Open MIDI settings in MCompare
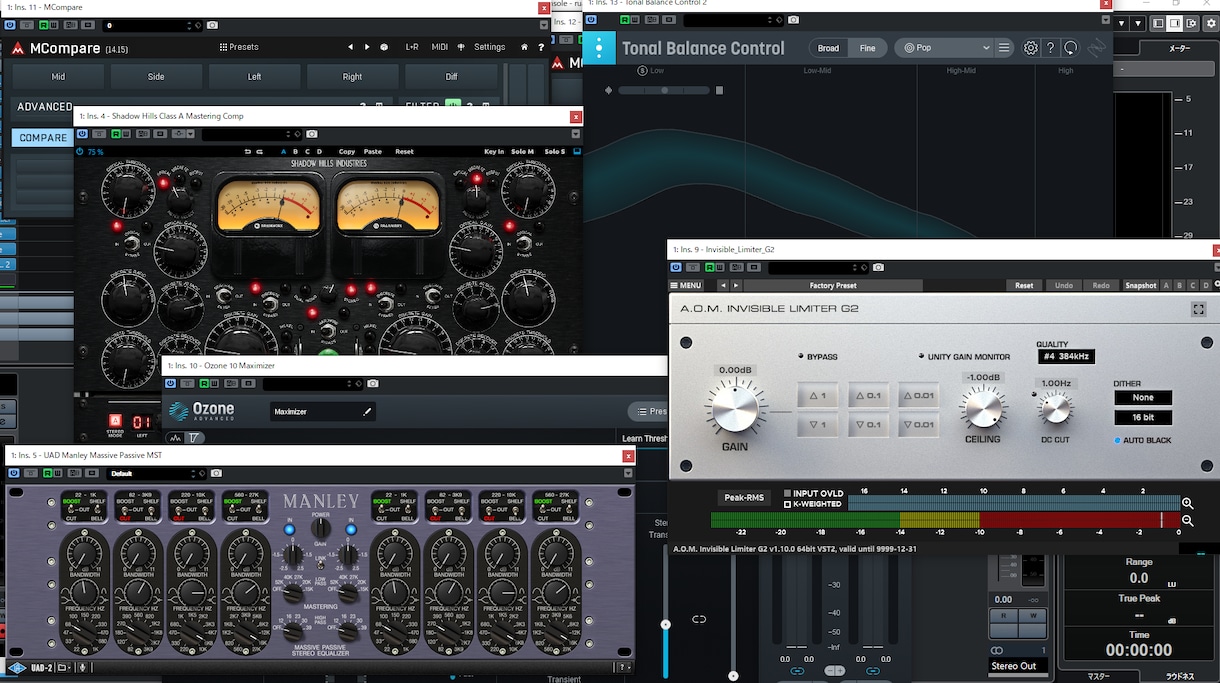Screen dimensions: 1220x683 (440, 47)
